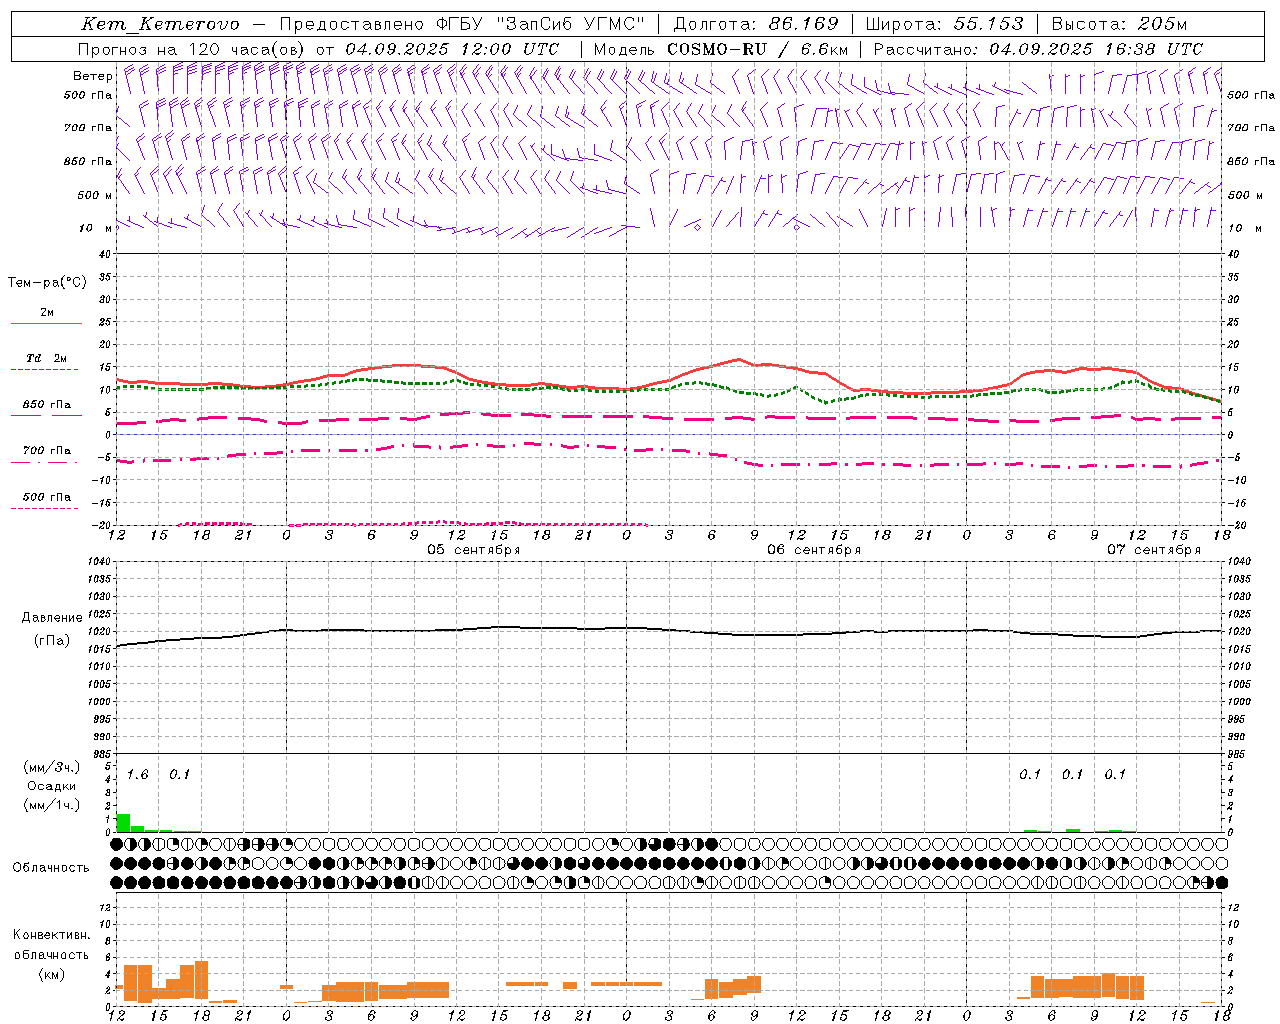Click the 1.6 precipitation amount value
The width and height of the screenshot is (1280, 1024).
138,774
